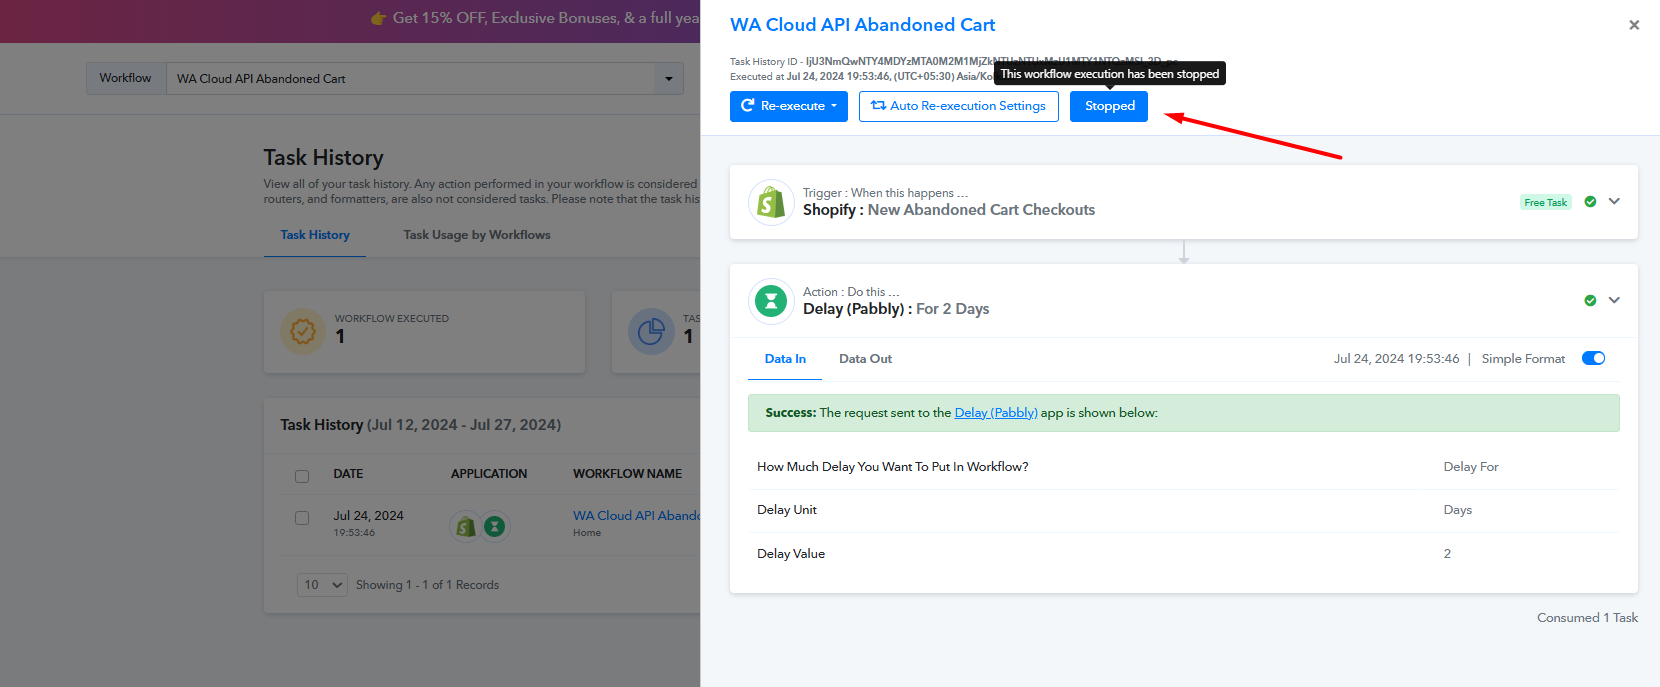Click the Shopify trigger app icon

click(771, 202)
